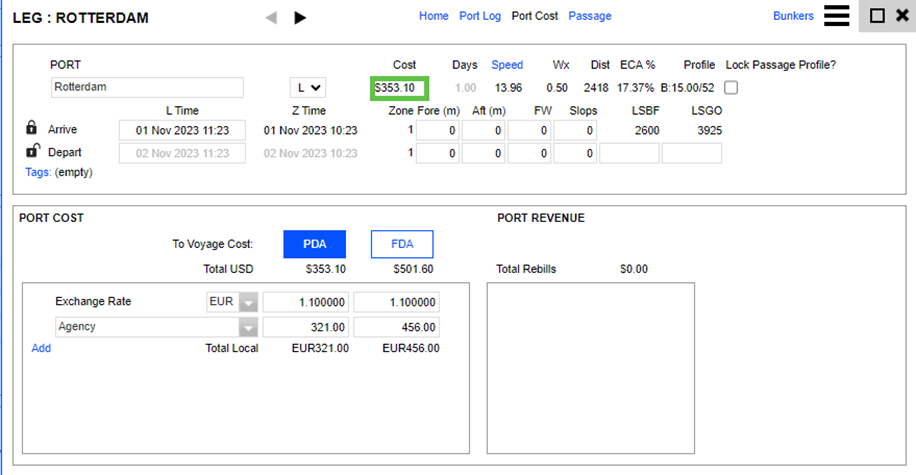
Task: Switch to the Passage tab
Action: (x=589, y=16)
